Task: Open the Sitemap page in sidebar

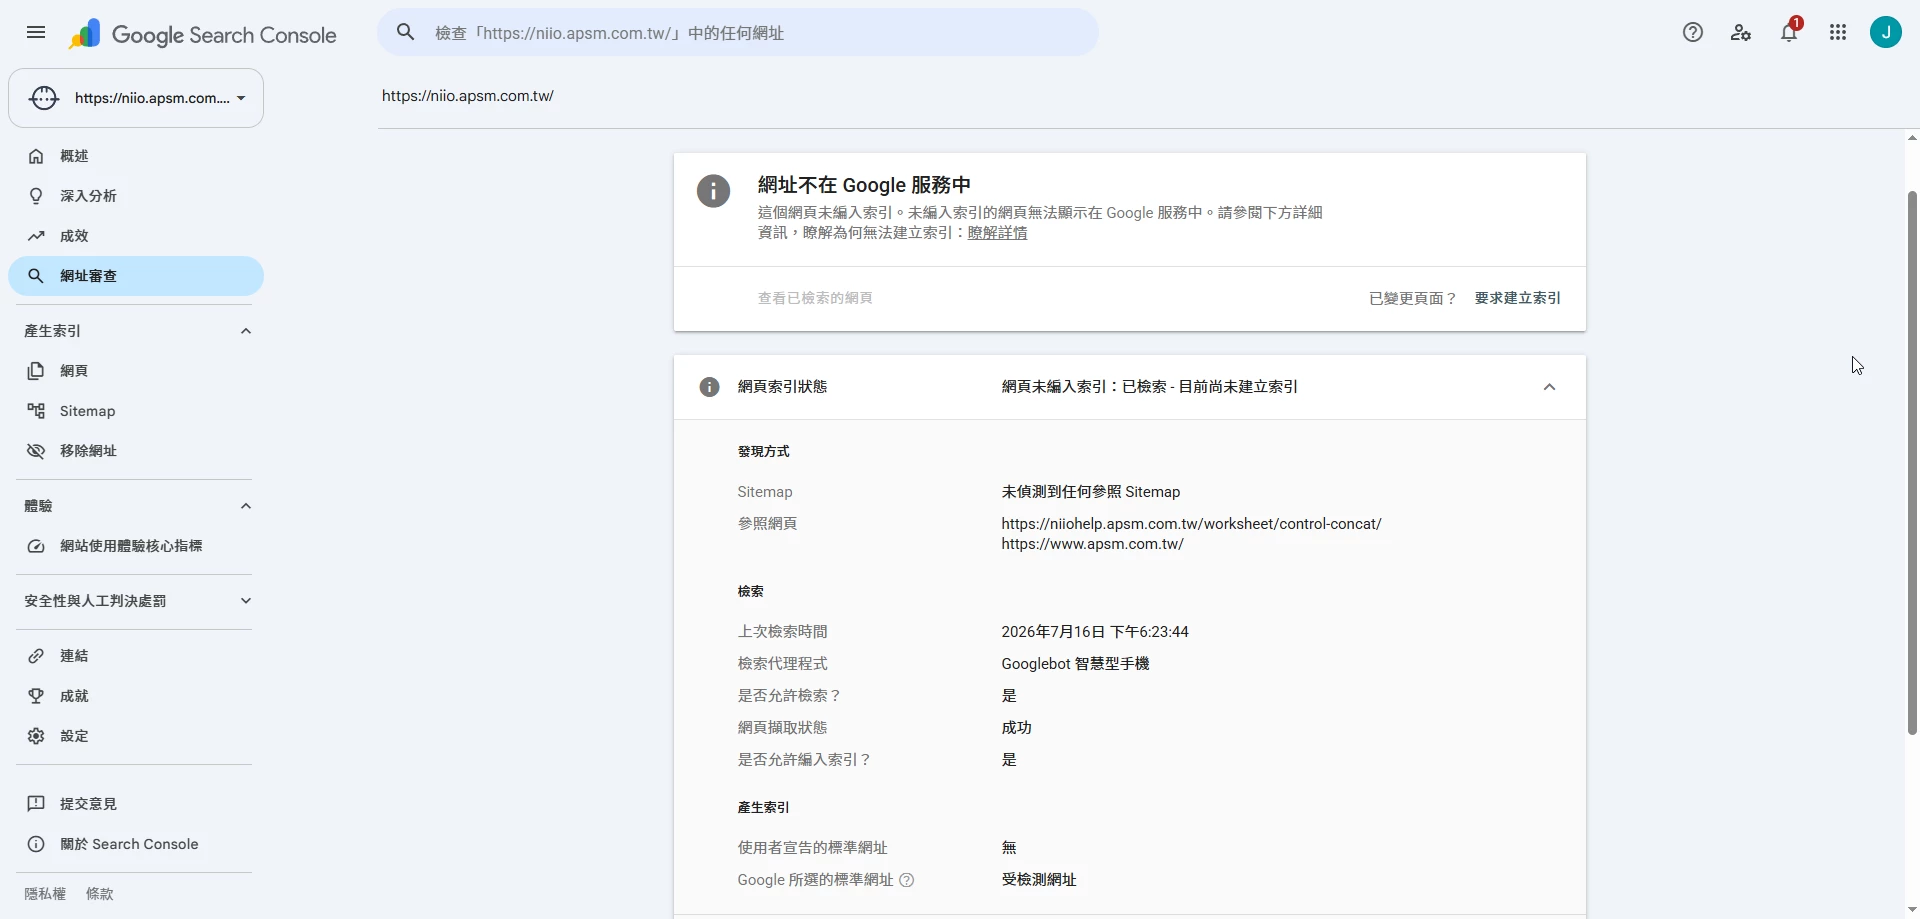Action: 136,411
